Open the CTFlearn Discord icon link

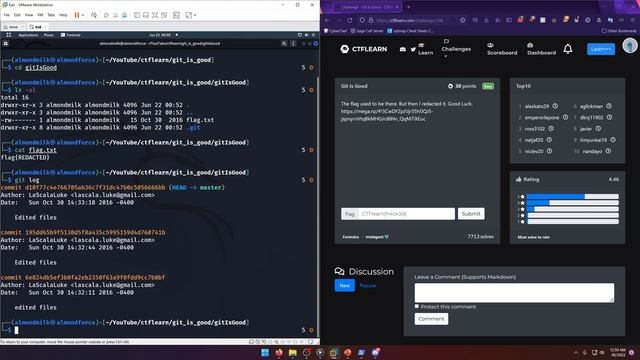point(402,49)
